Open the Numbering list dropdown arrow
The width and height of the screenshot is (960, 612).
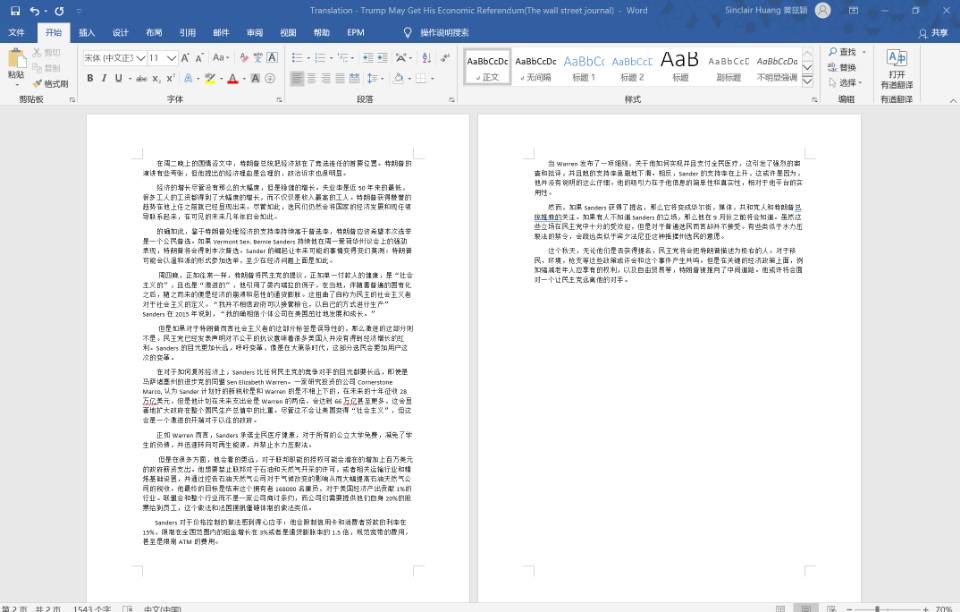coord(331,58)
